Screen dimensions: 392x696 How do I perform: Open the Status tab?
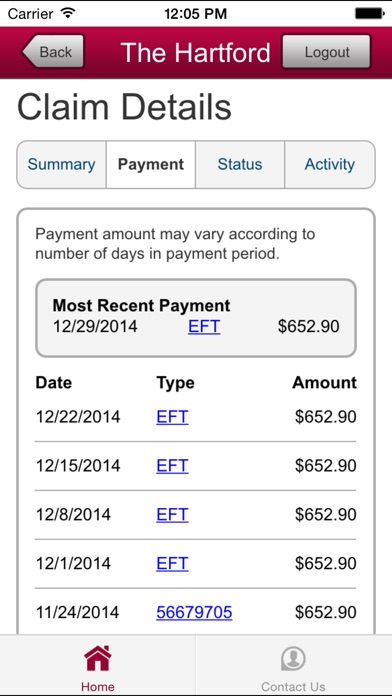pos(240,164)
